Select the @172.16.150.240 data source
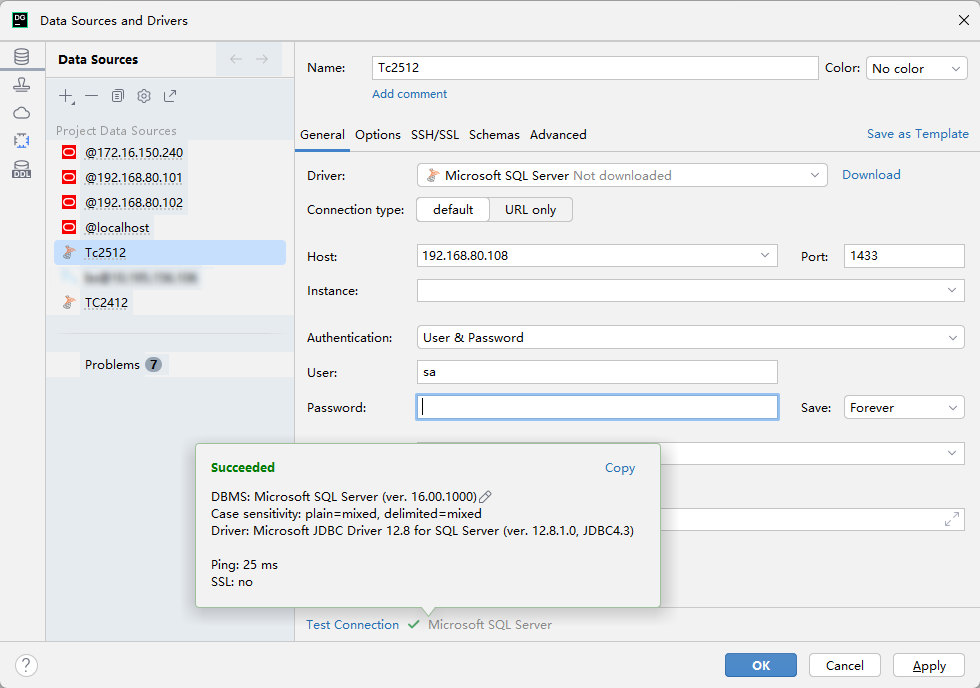 coord(134,152)
